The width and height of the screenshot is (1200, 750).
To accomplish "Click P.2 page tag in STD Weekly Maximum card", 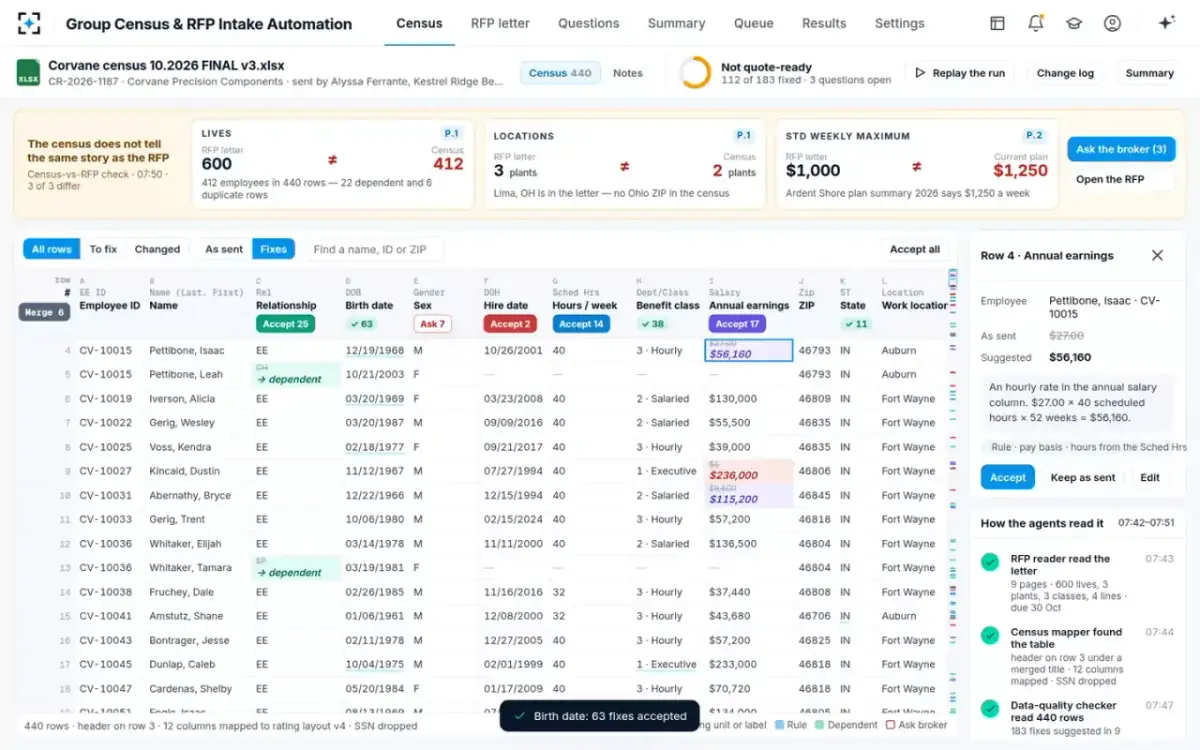I will click(x=1034, y=135).
